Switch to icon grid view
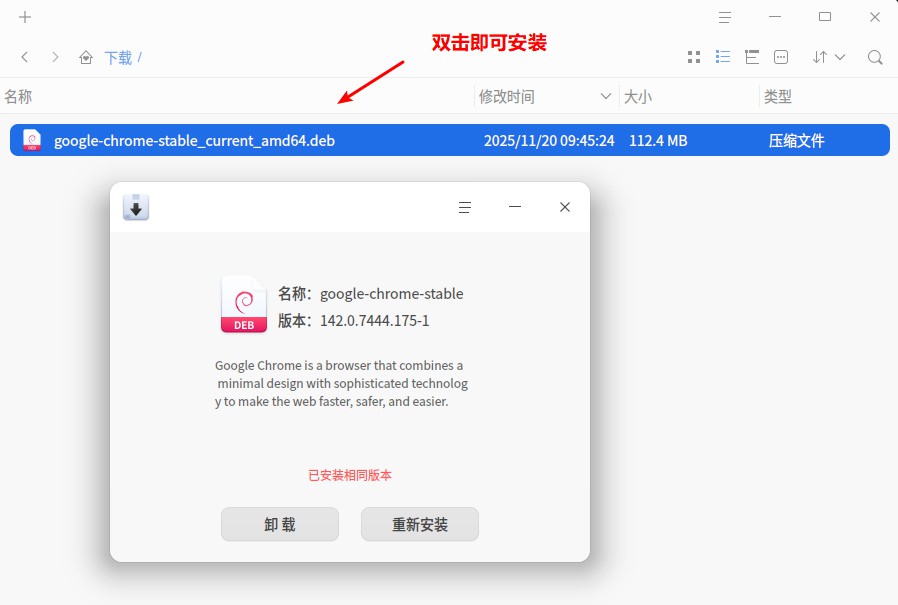This screenshot has height=605, width=898. (x=694, y=57)
